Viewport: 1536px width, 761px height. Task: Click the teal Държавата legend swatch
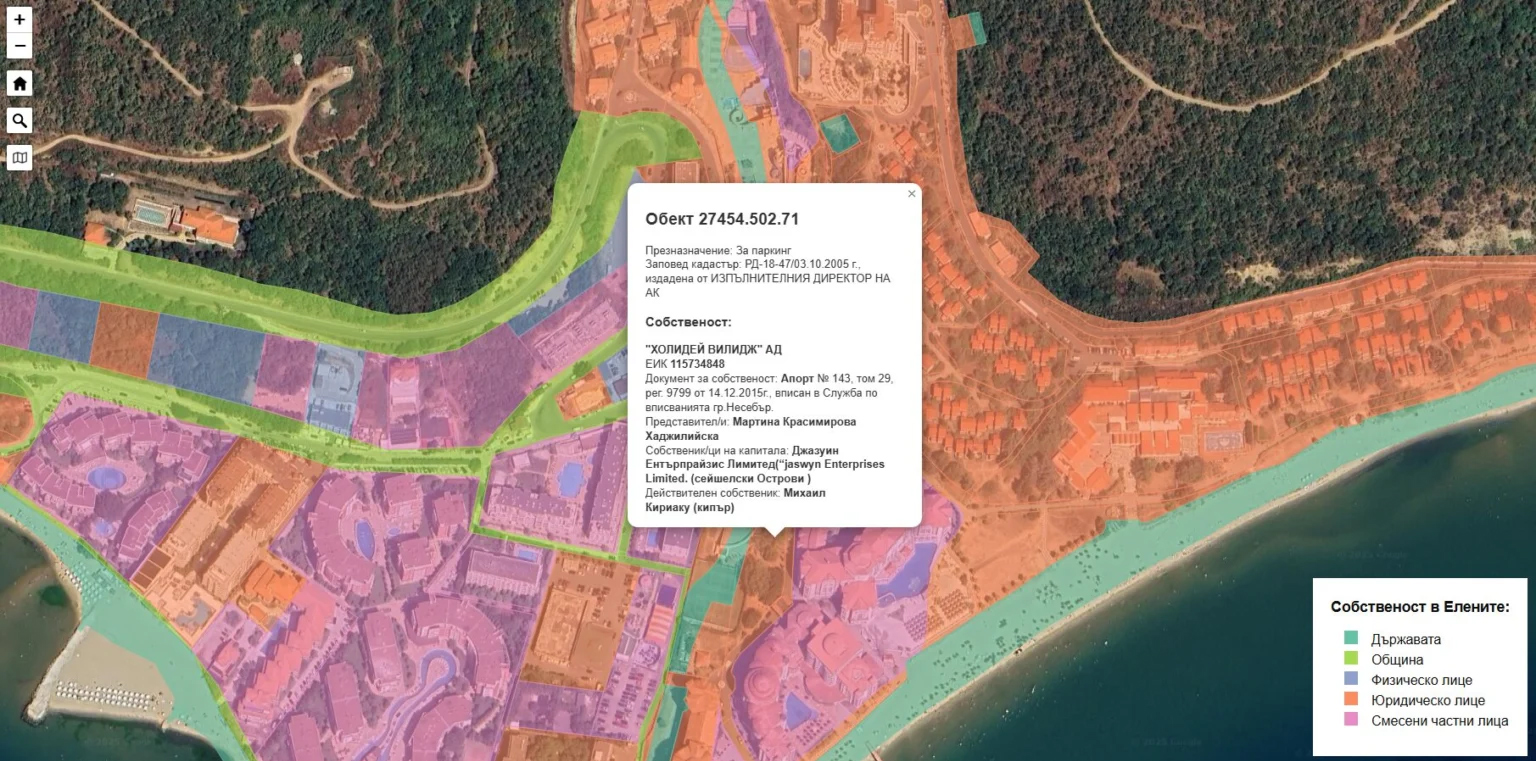pyautogui.click(x=1351, y=639)
